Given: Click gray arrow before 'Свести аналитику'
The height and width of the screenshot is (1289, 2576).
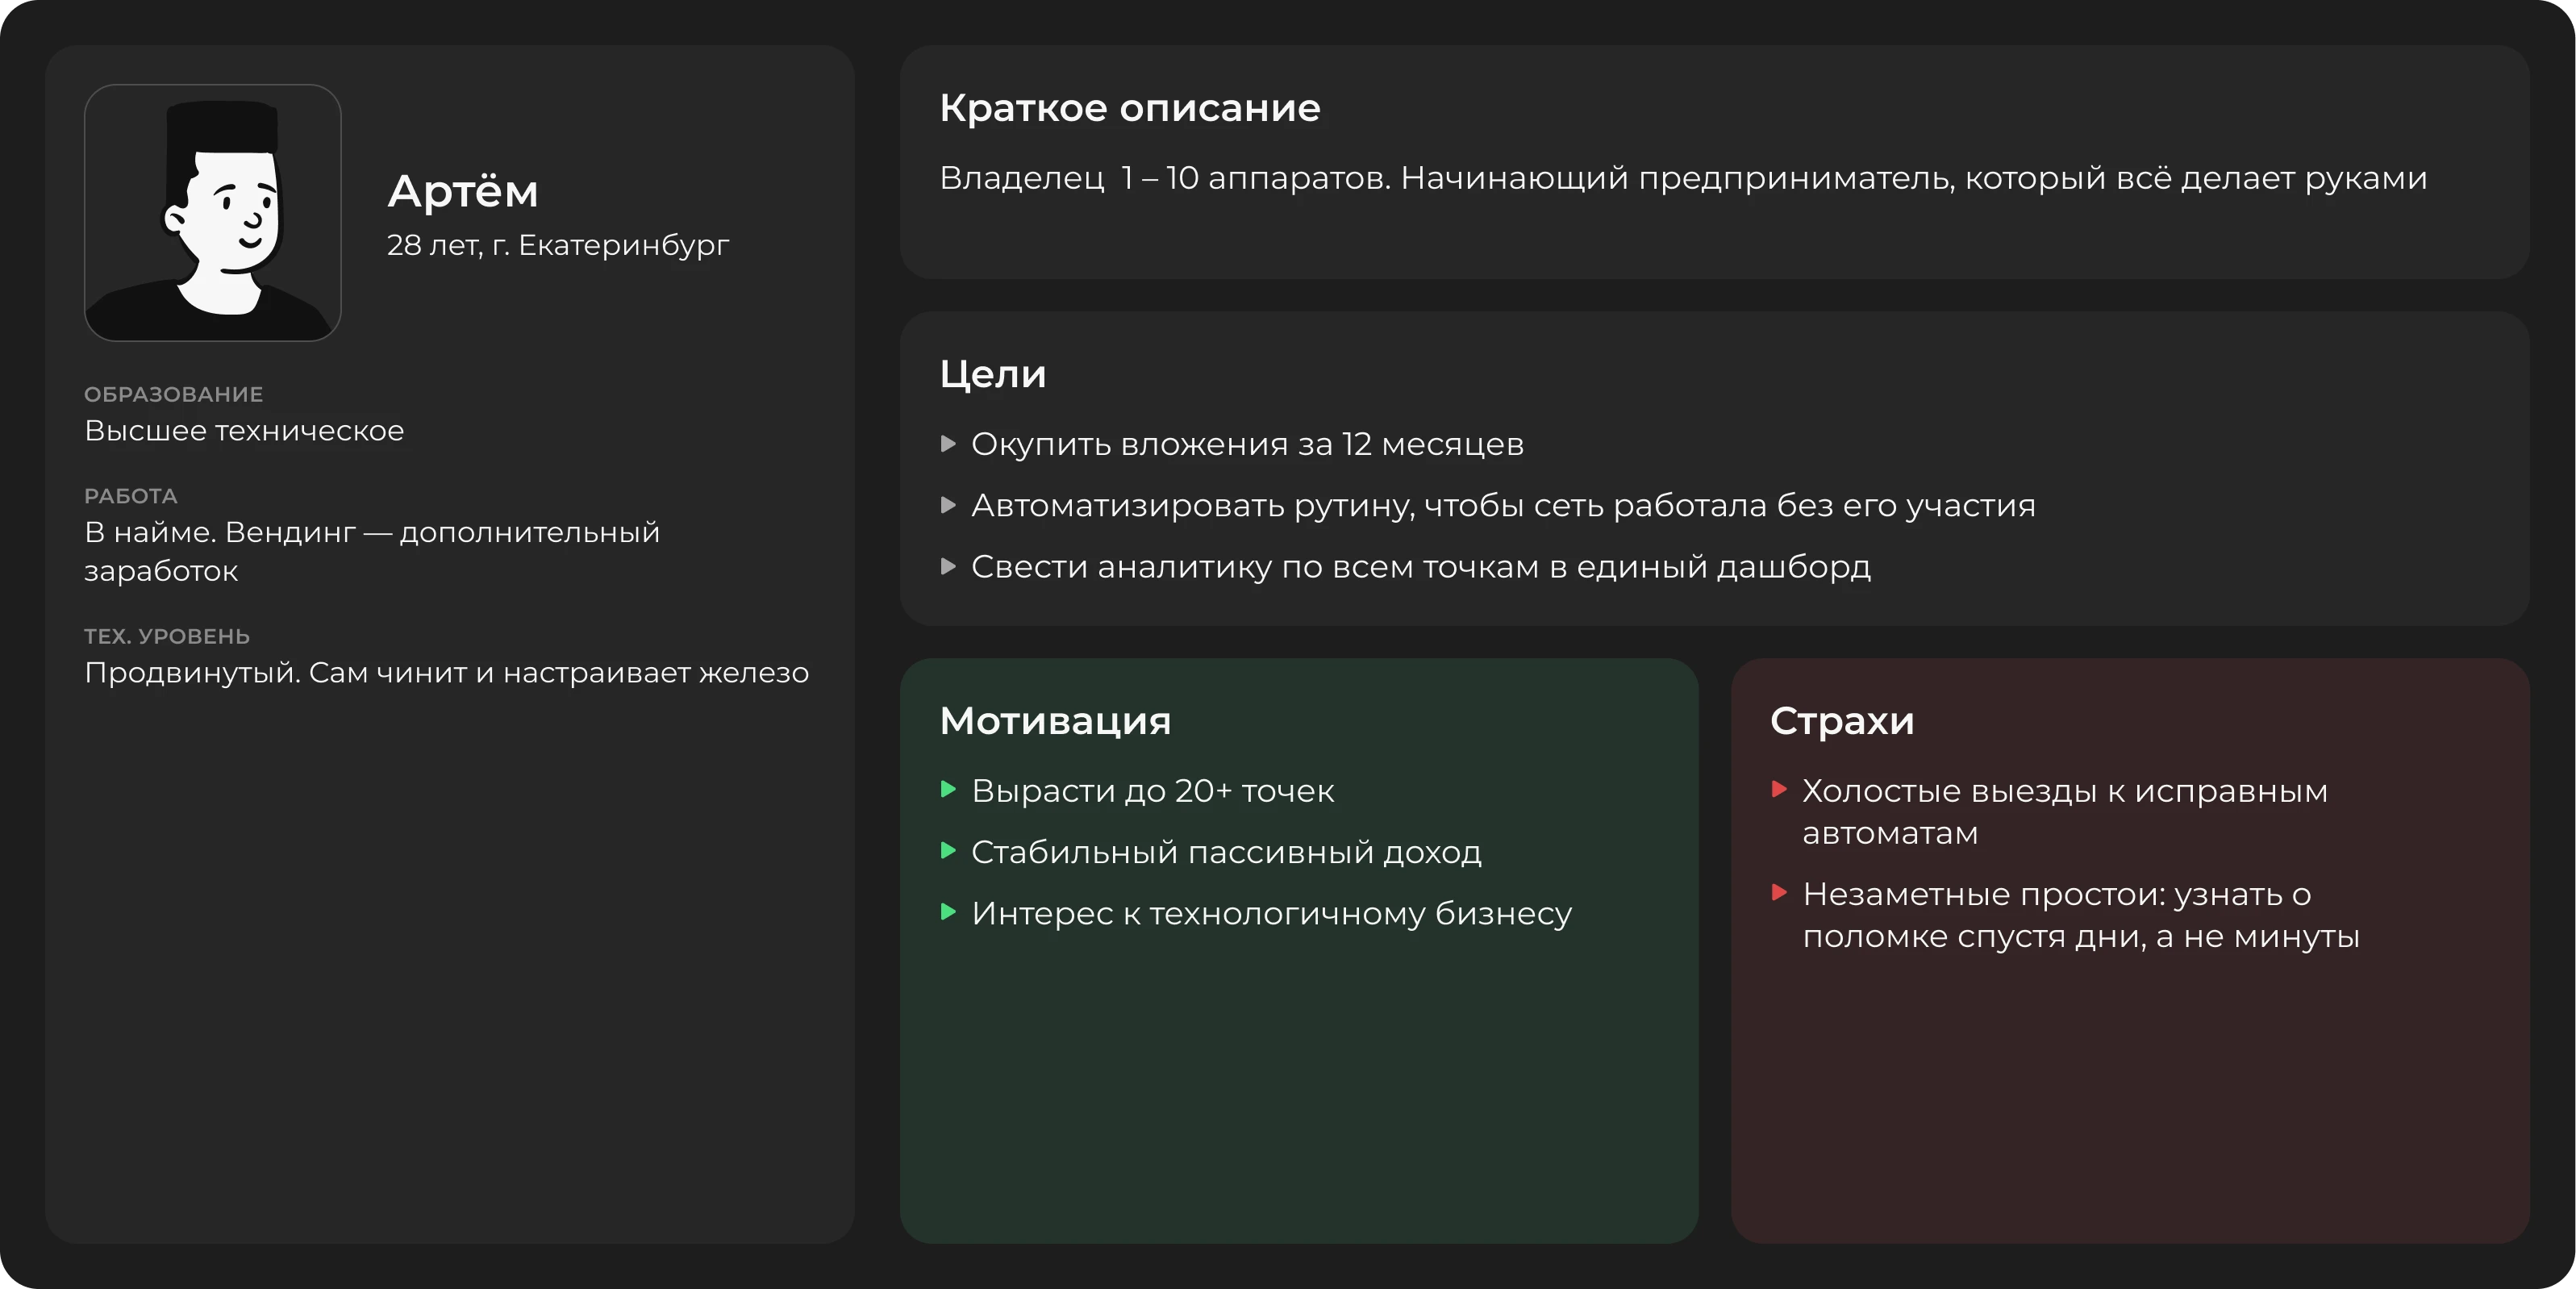Looking at the screenshot, I should [x=949, y=566].
